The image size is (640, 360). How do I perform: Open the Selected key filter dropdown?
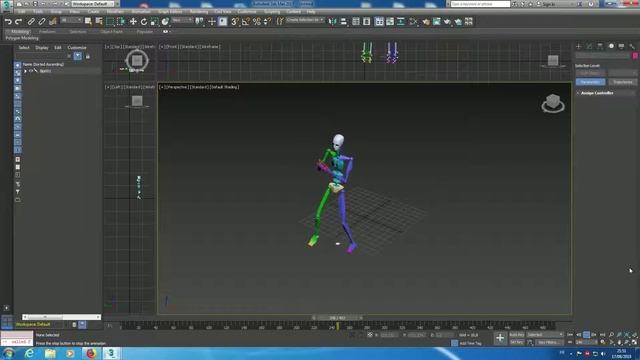544,335
